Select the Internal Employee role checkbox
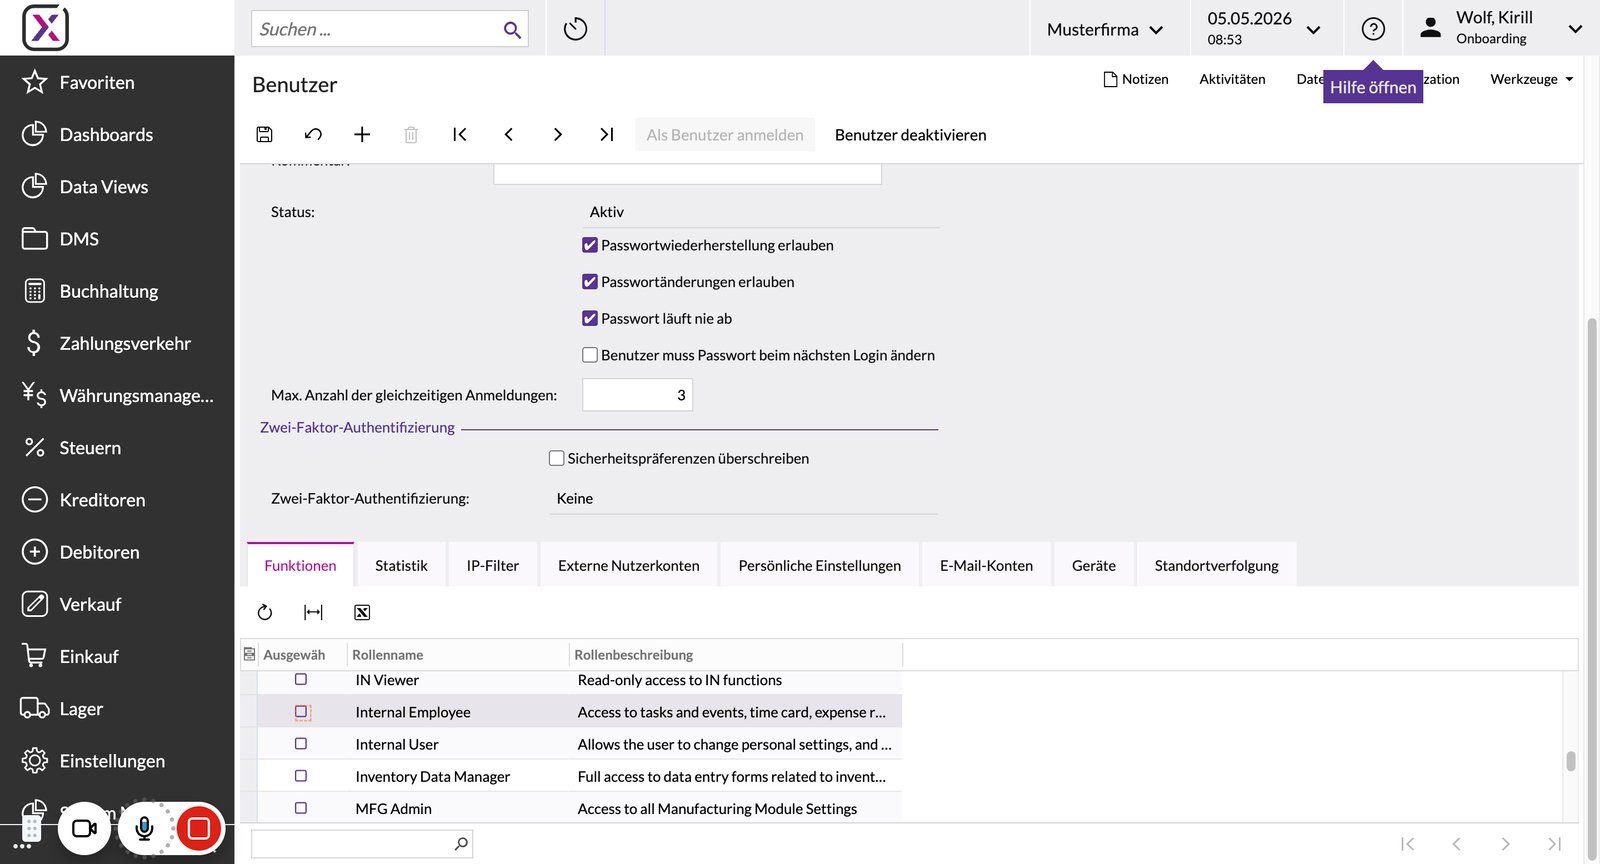The image size is (1600, 864). coord(301,712)
